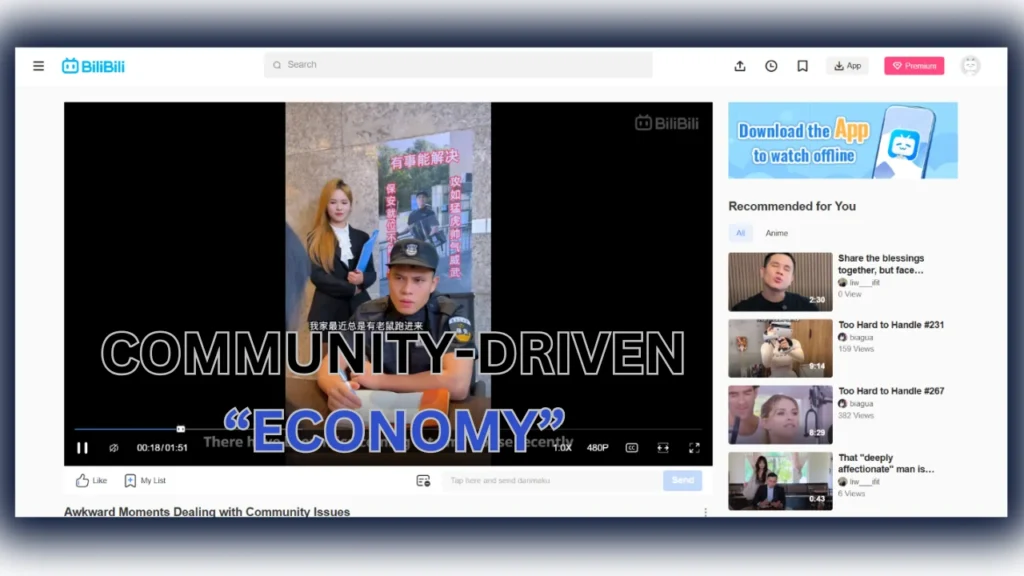Switch to wide-screen player mode

(x=662, y=448)
